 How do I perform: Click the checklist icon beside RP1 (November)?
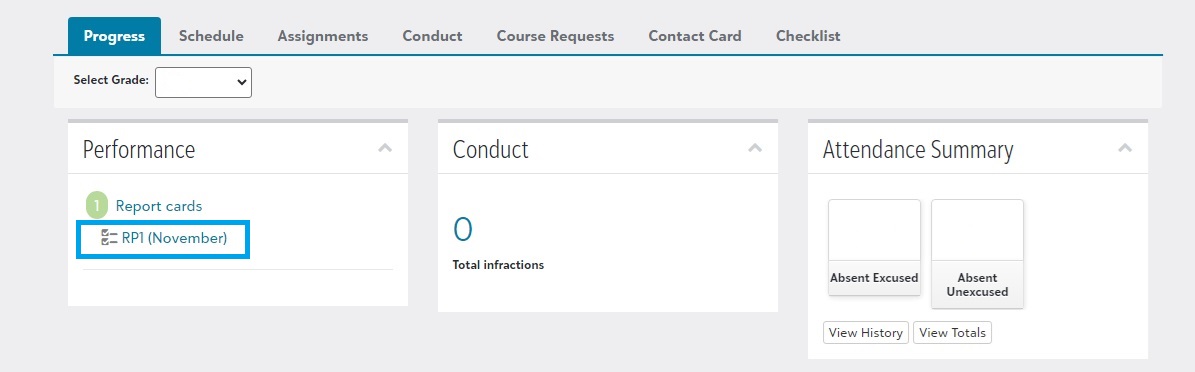(x=109, y=238)
